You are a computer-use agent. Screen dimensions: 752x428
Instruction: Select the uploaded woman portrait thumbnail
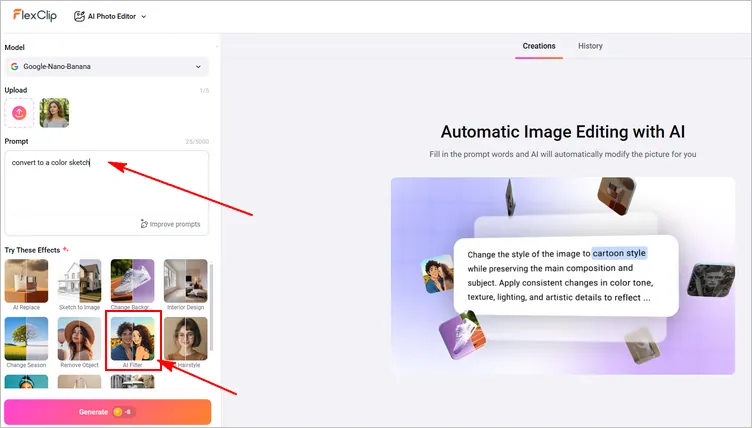[x=54, y=113]
